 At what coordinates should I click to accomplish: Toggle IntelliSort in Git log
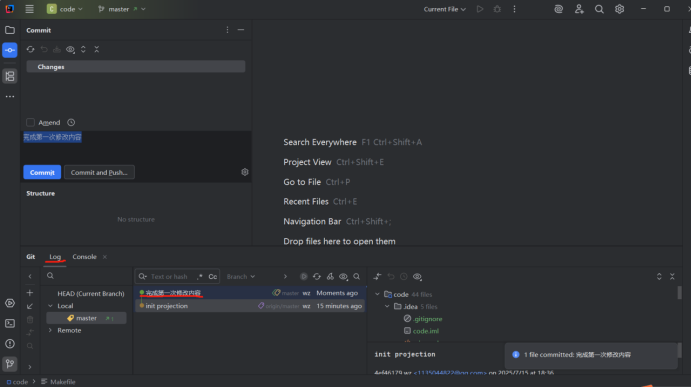[x=304, y=276]
